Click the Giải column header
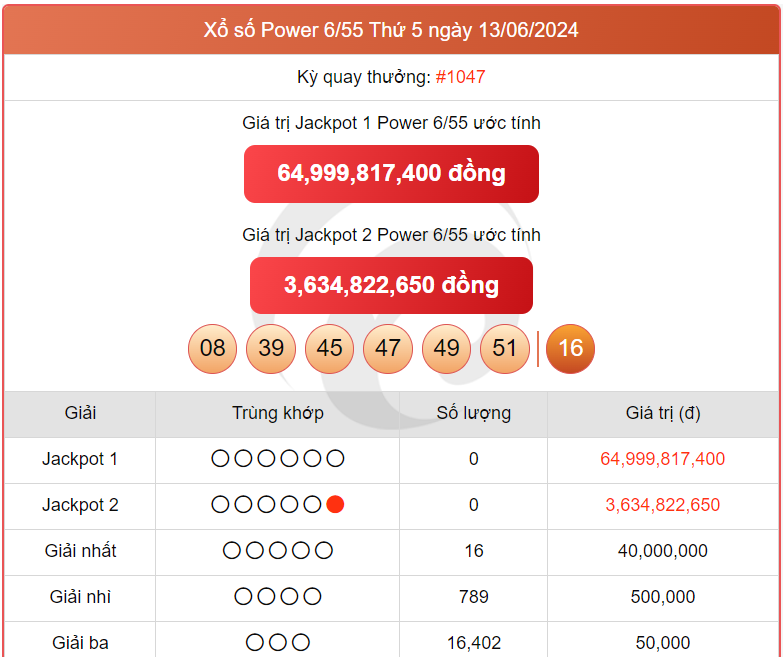 click(80, 413)
